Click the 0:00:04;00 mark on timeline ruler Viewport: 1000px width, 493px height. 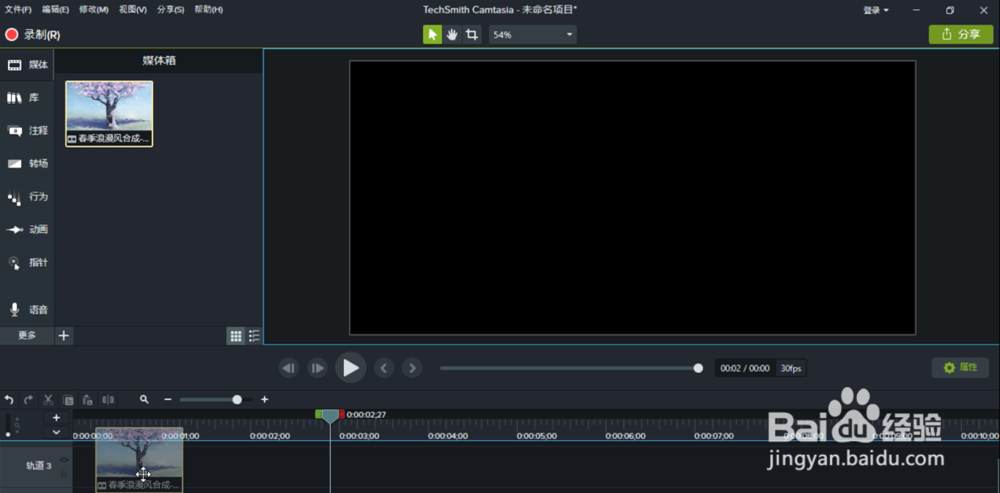tap(448, 436)
